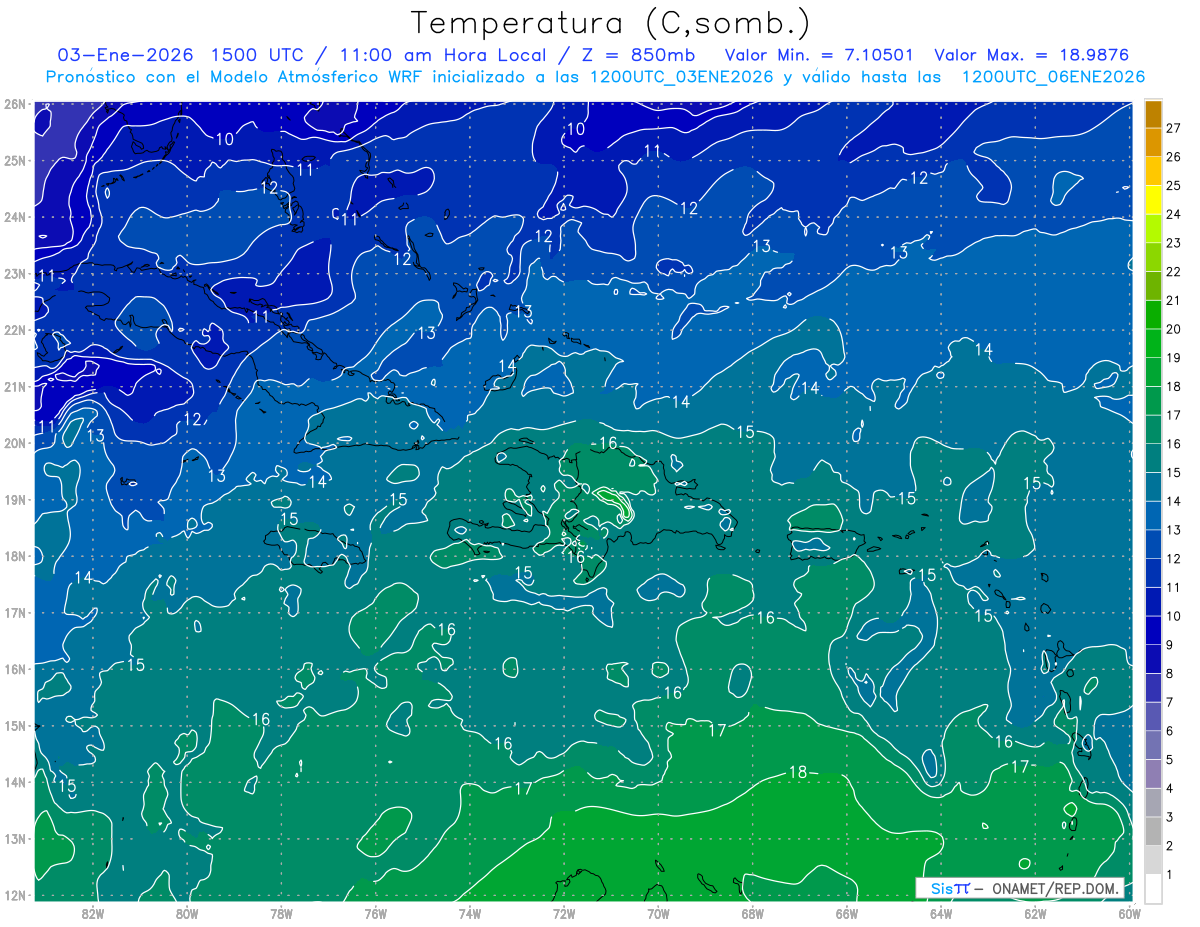Viewport: 1200px width, 927px height.
Task: Click the '74W' longitude axis label
Action: coord(470,913)
